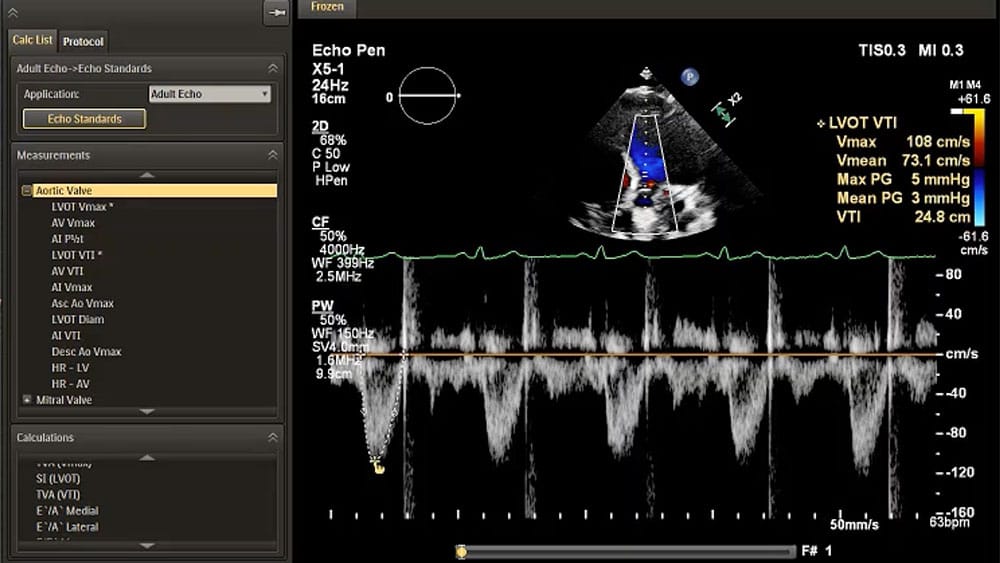Select AI VTI measurement

coord(66,335)
